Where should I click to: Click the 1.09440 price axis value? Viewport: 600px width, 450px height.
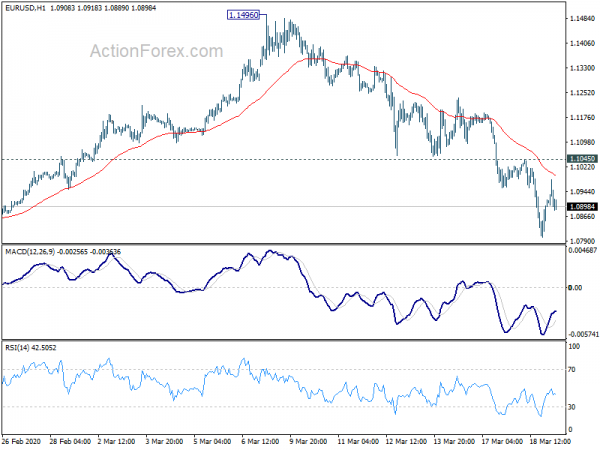click(582, 191)
